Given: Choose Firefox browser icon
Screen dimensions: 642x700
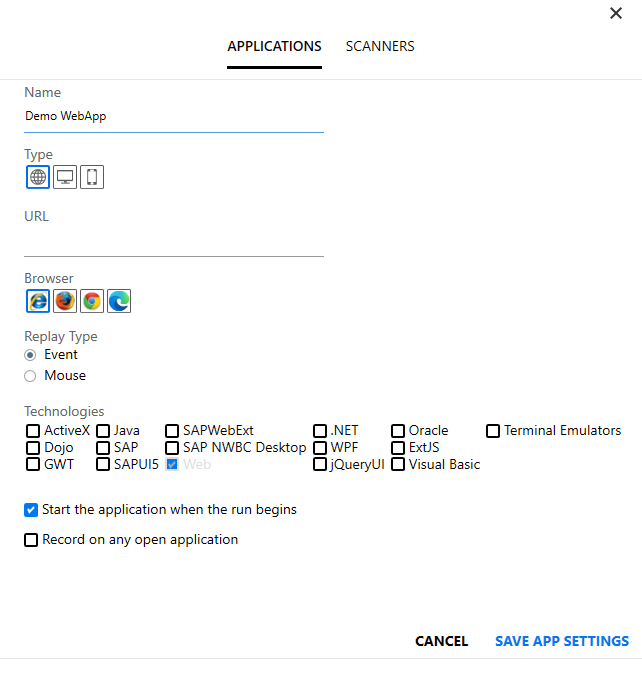Looking at the screenshot, I should [x=65, y=301].
